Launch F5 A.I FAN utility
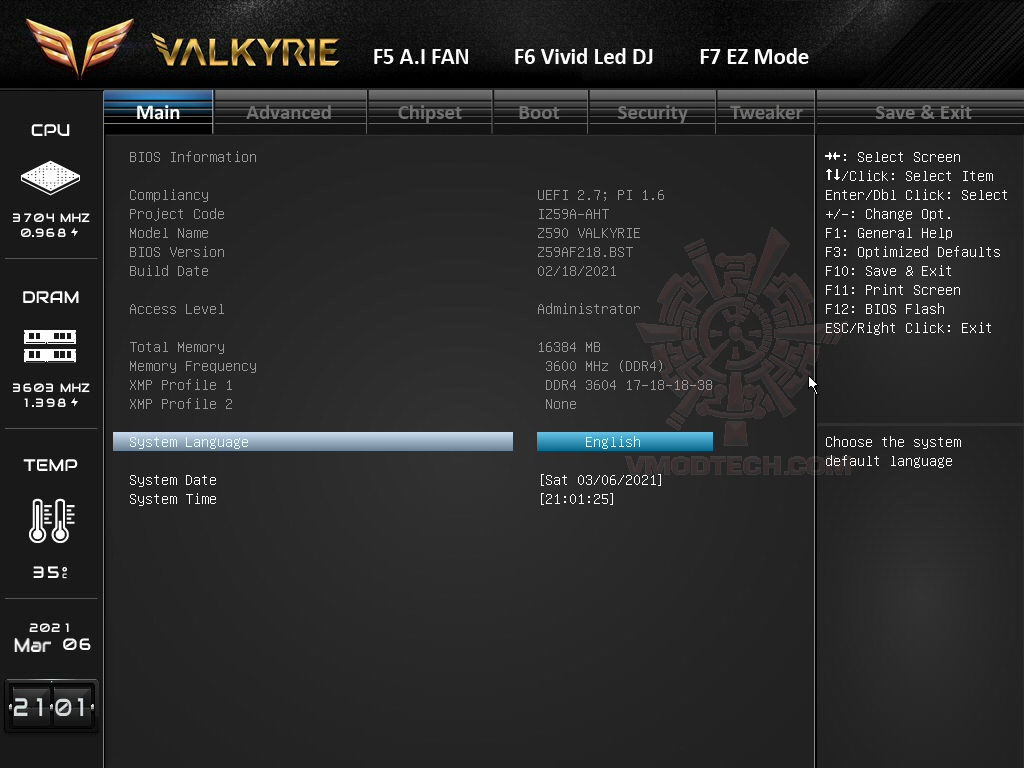Screen dimensions: 1024x768 pos(421,57)
